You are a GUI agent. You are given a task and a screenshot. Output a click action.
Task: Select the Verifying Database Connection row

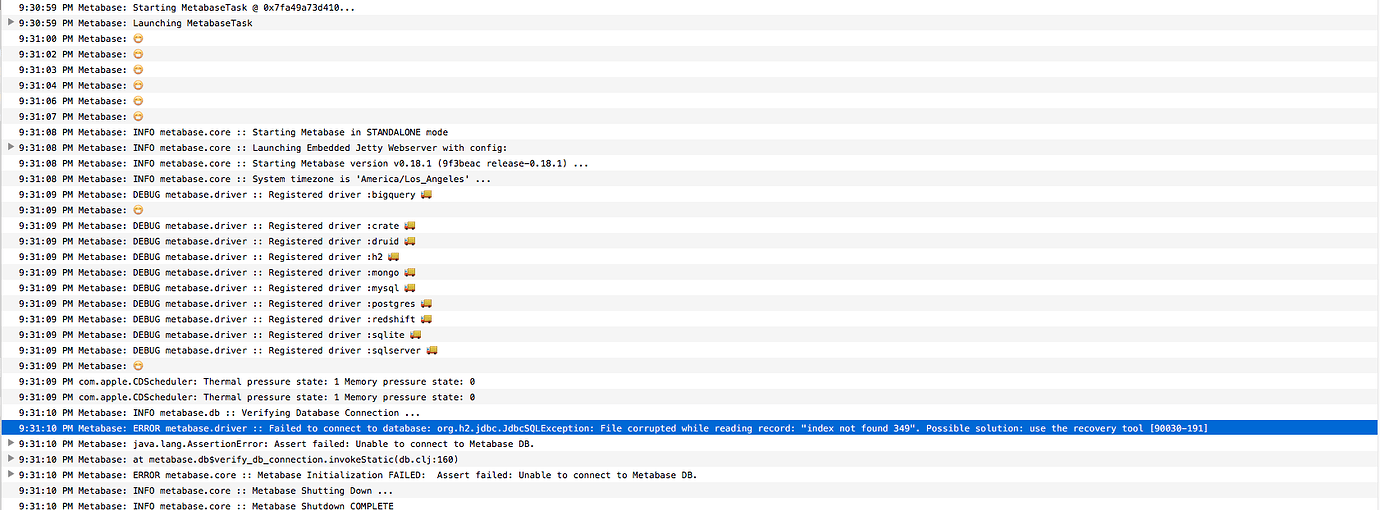tap(690, 413)
